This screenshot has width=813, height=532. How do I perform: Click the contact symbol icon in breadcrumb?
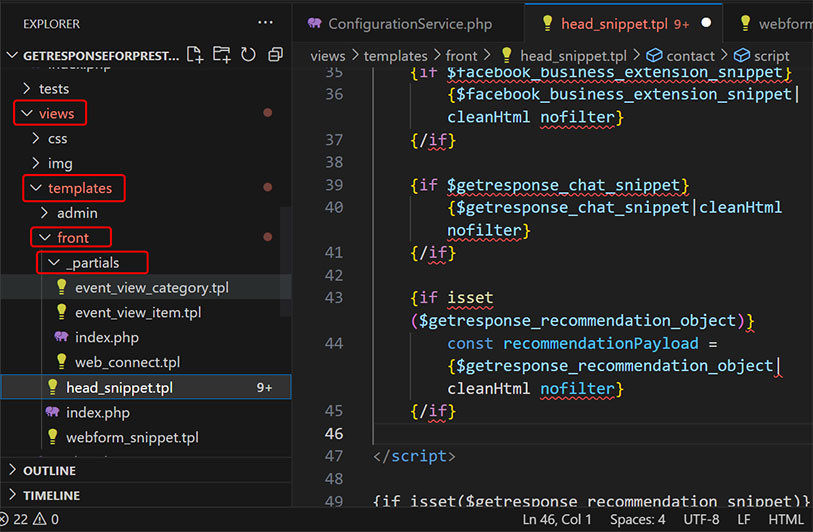[x=654, y=55]
